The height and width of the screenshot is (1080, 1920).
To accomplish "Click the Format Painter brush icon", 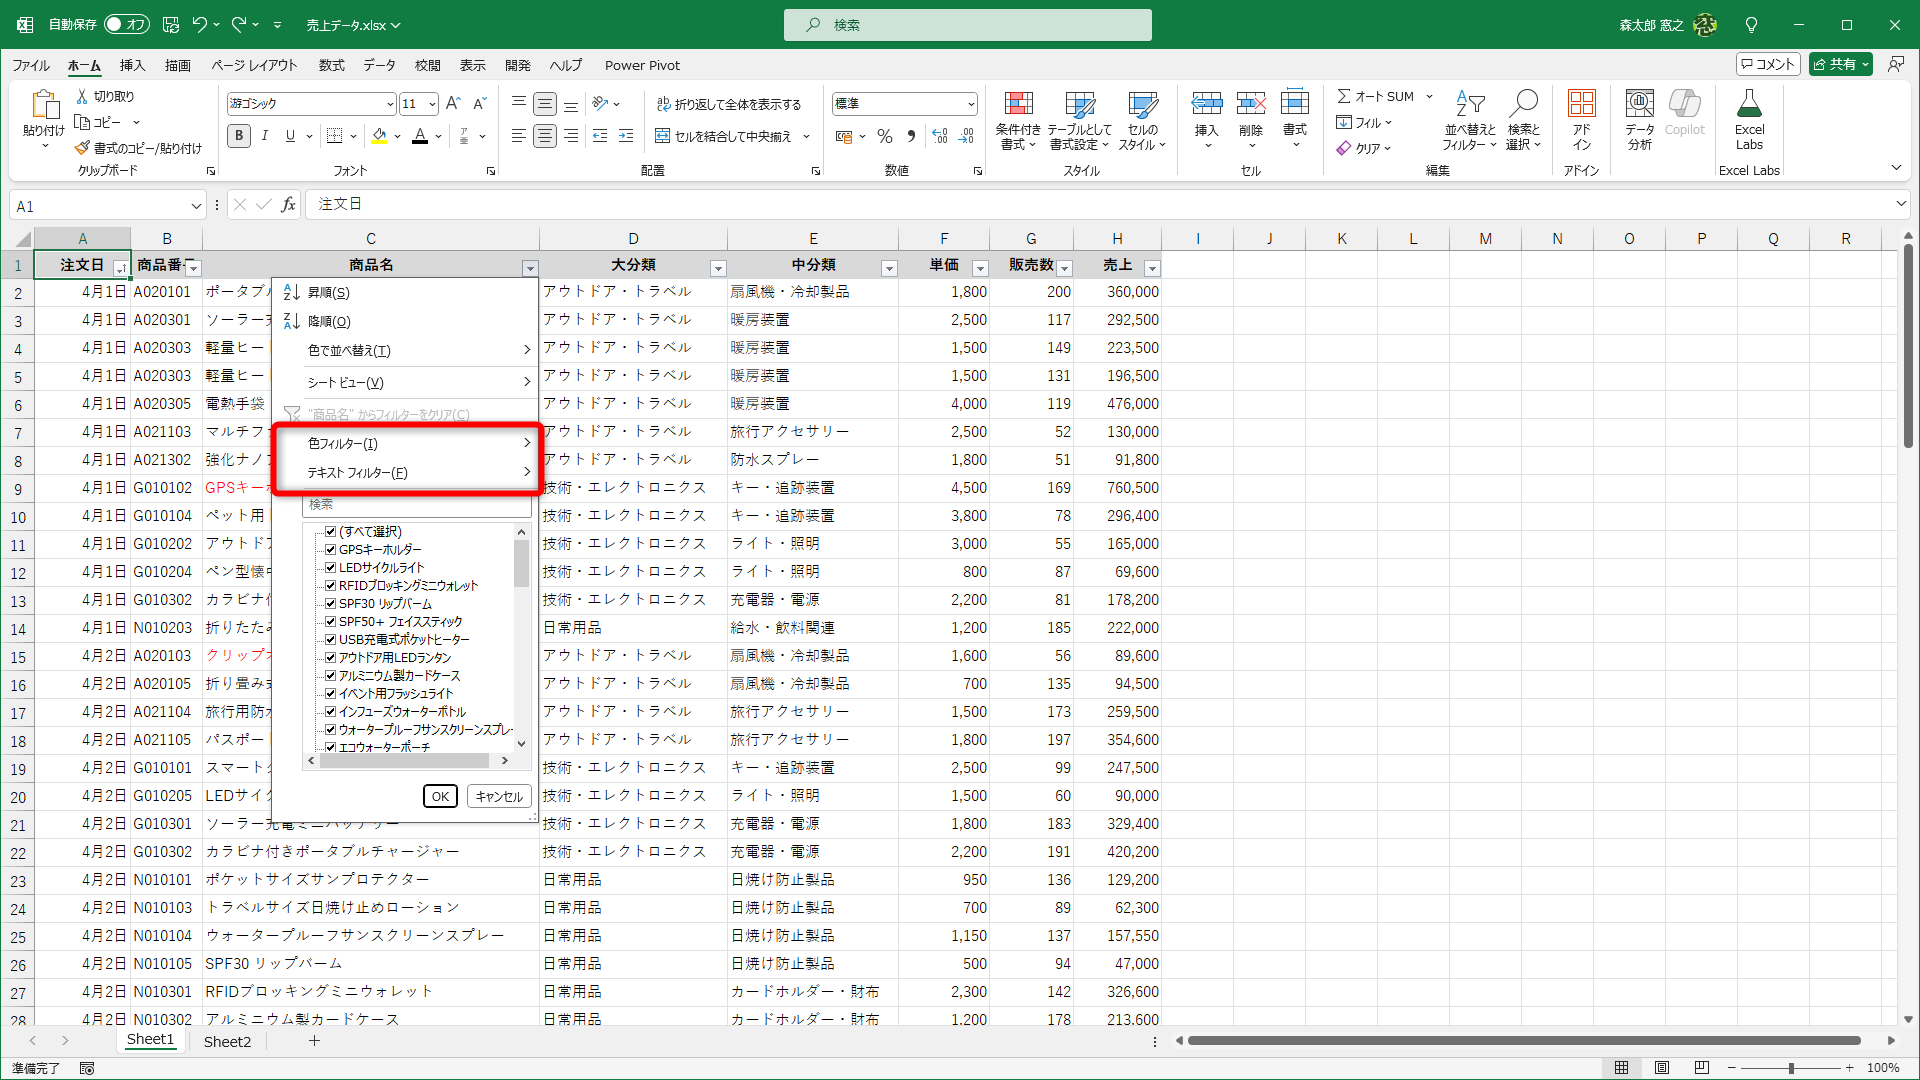I will (82, 148).
